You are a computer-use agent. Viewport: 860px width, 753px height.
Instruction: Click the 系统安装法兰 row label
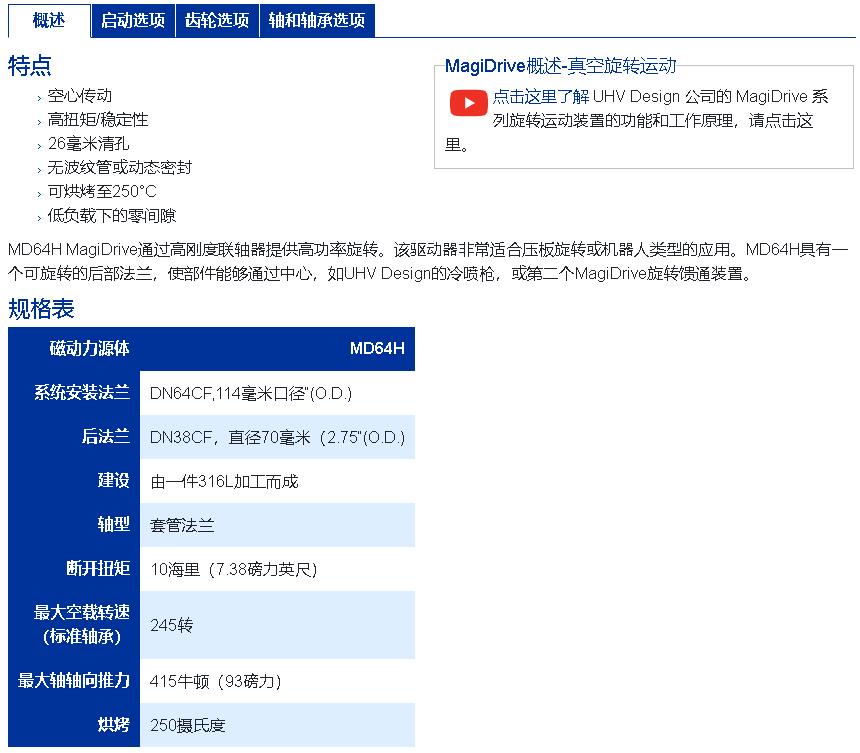(74, 393)
